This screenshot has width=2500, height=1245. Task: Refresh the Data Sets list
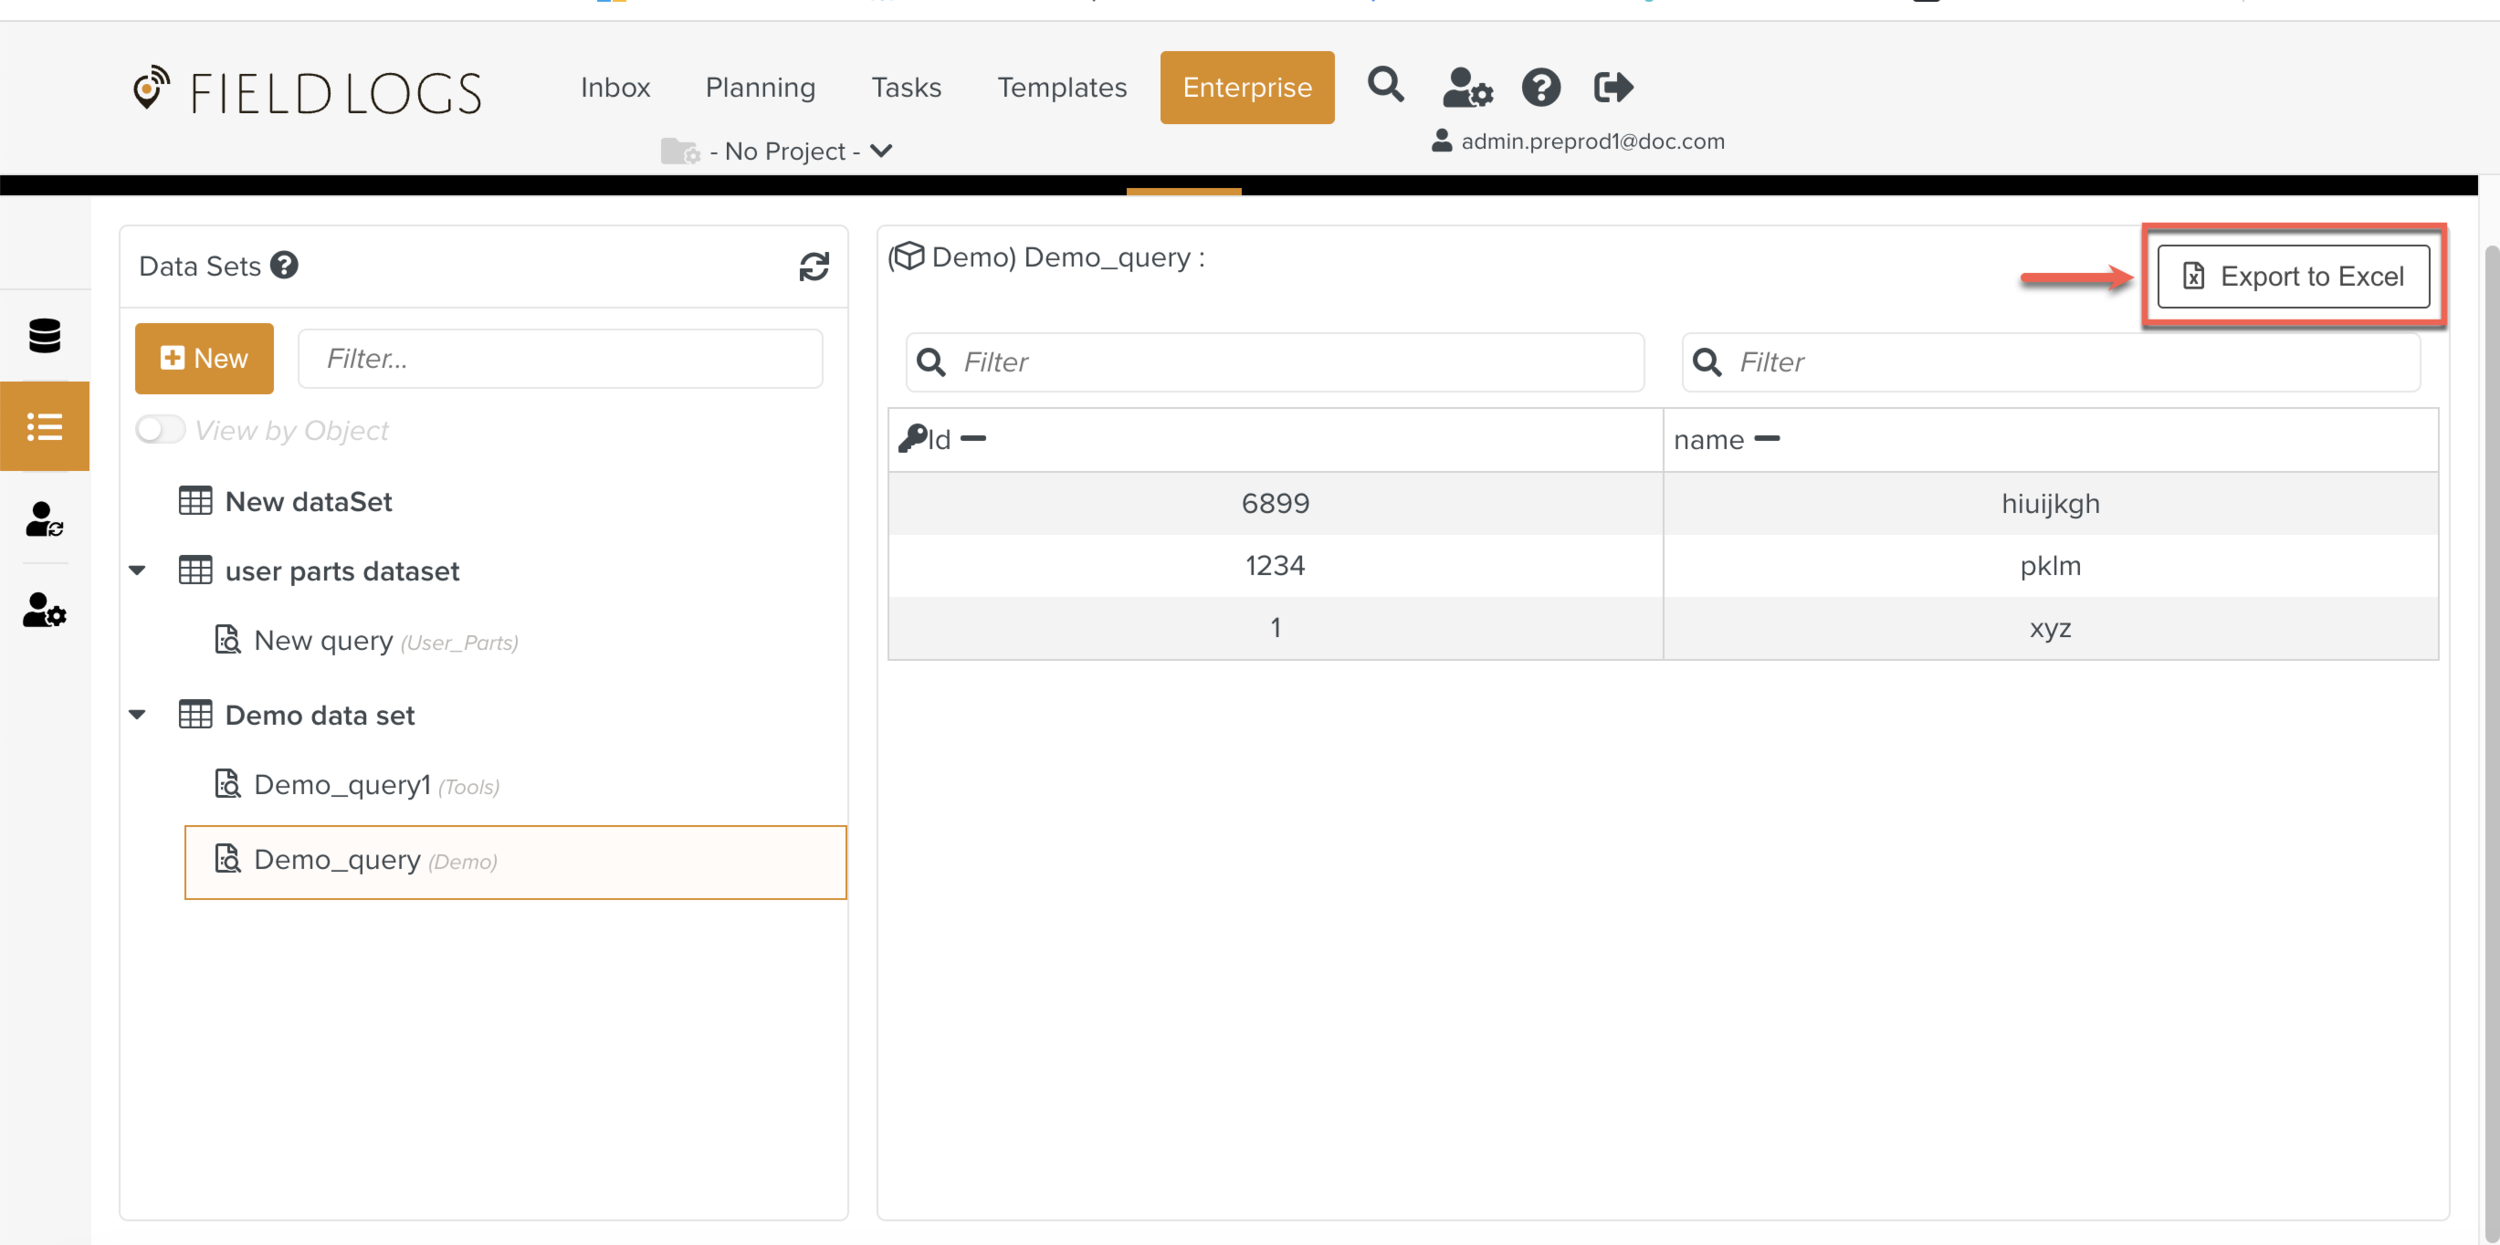[814, 267]
